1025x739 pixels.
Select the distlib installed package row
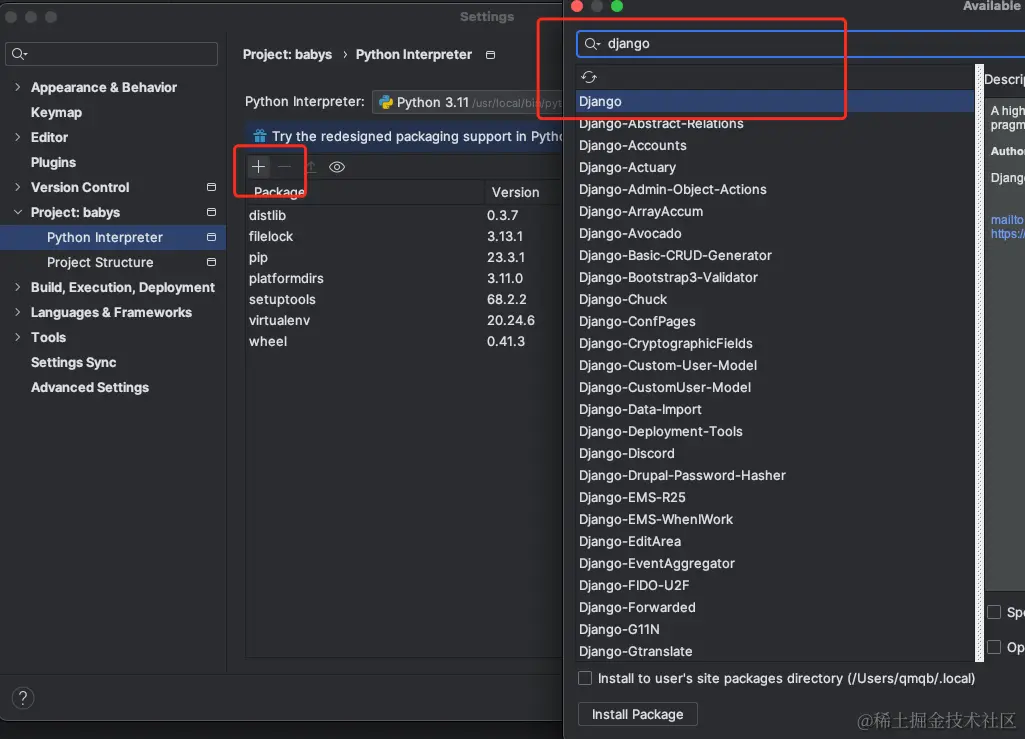(x=404, y=215)
